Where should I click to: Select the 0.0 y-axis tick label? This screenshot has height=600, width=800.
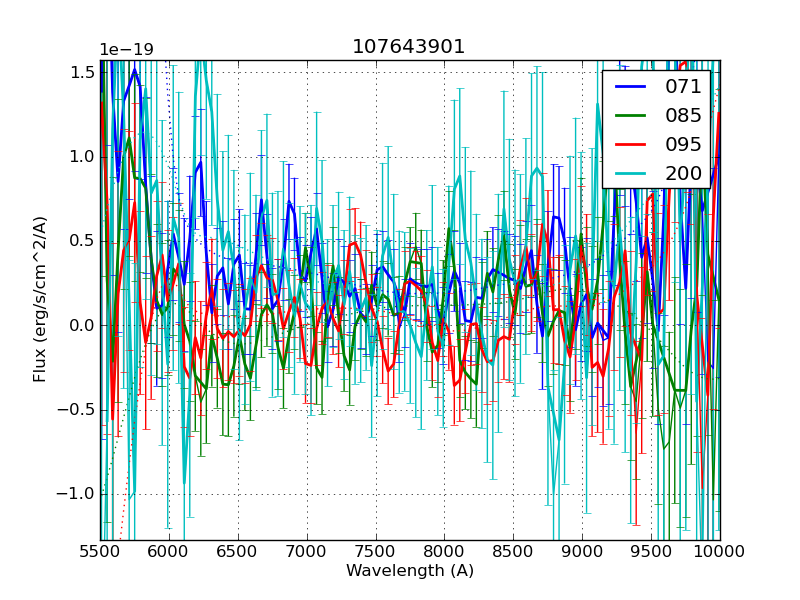(82, 325)
